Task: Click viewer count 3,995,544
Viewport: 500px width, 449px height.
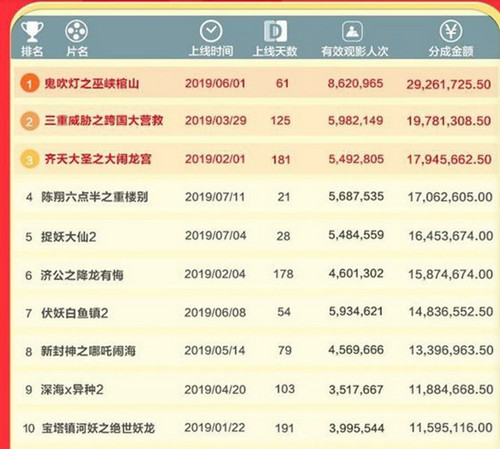Action: click(357, 428)
